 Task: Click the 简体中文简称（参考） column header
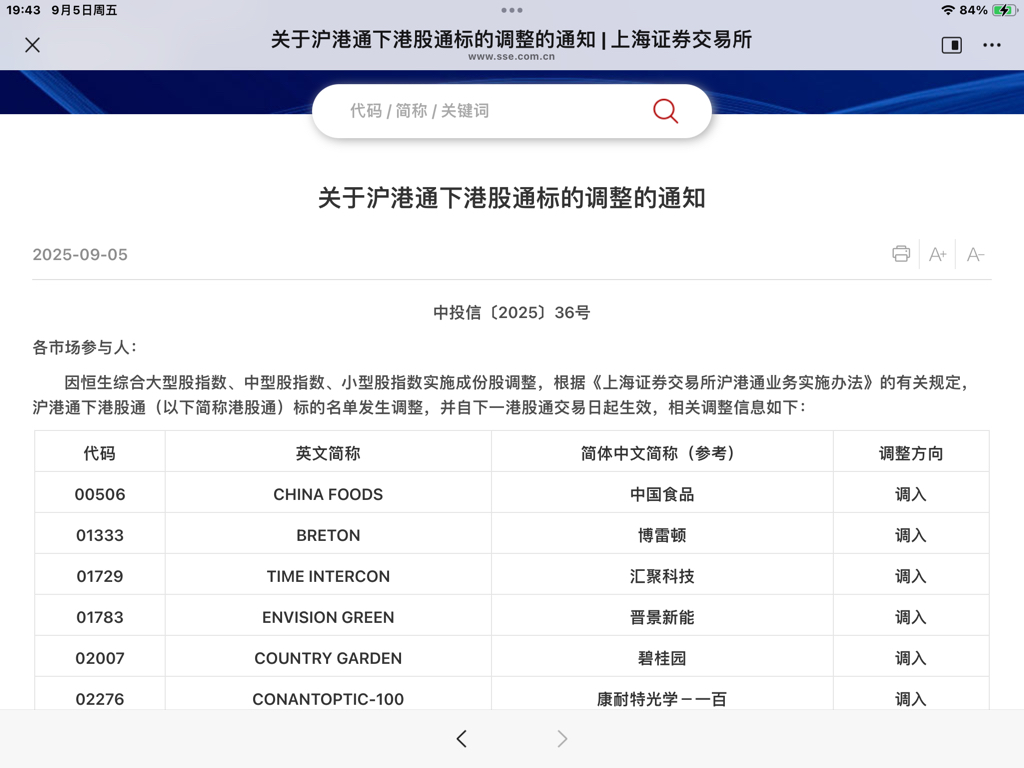(662, 453)
